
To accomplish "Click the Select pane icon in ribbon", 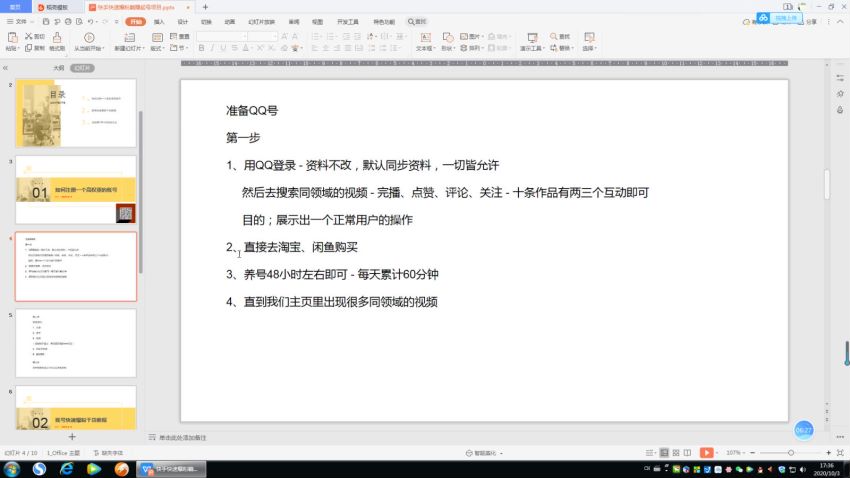I will 589,37.
